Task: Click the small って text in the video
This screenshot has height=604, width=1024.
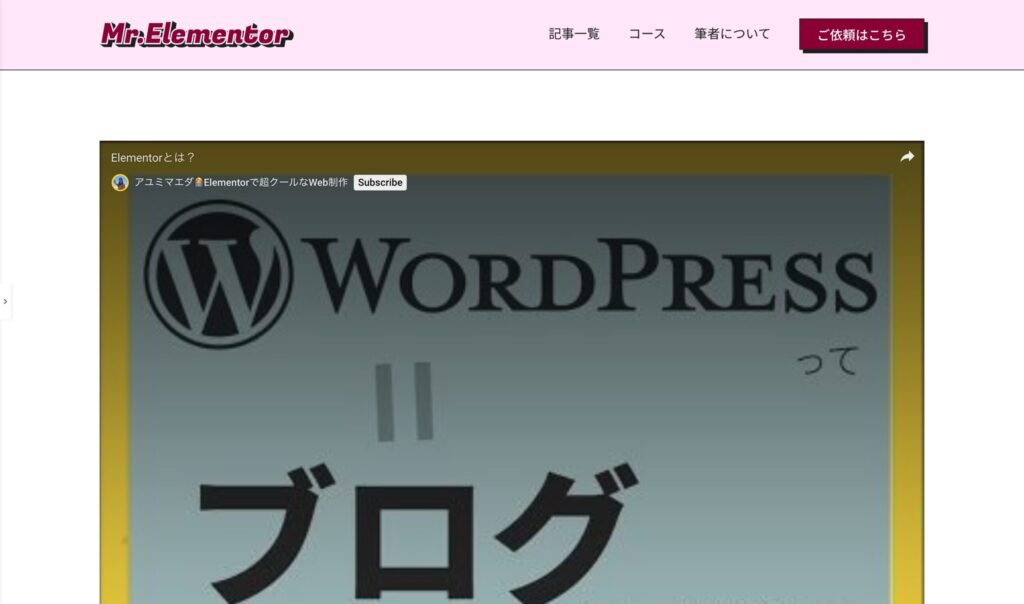Action: [827, 361]
